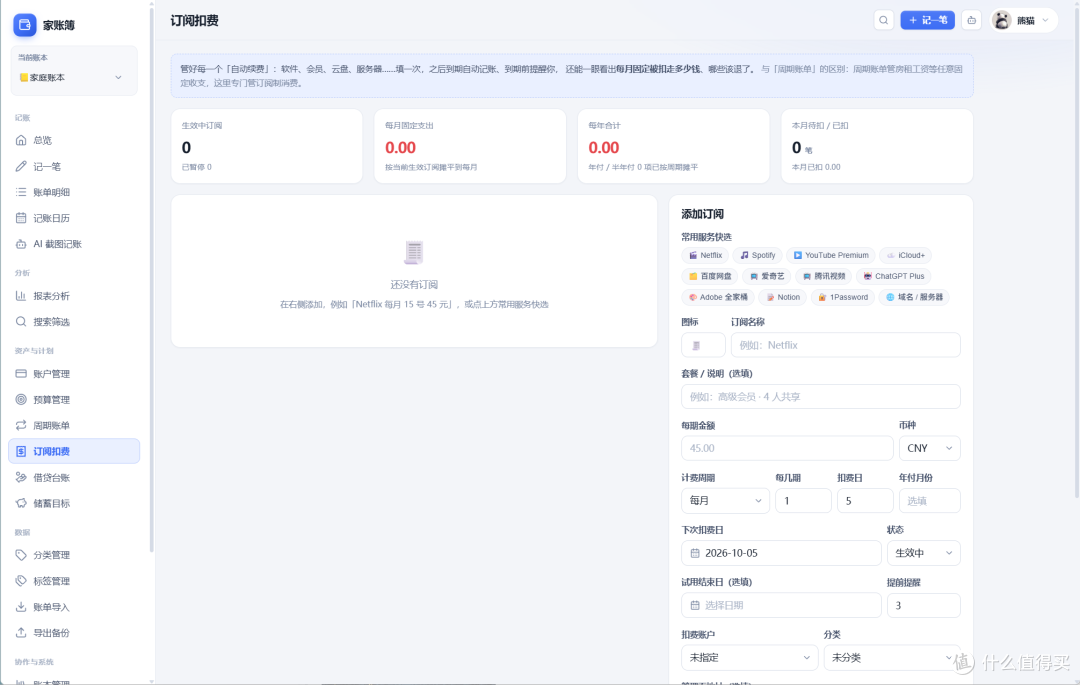Open the 扣费账户 未指定 dropdown
Screen dimensions: 1080x685
tap(749, 657)
